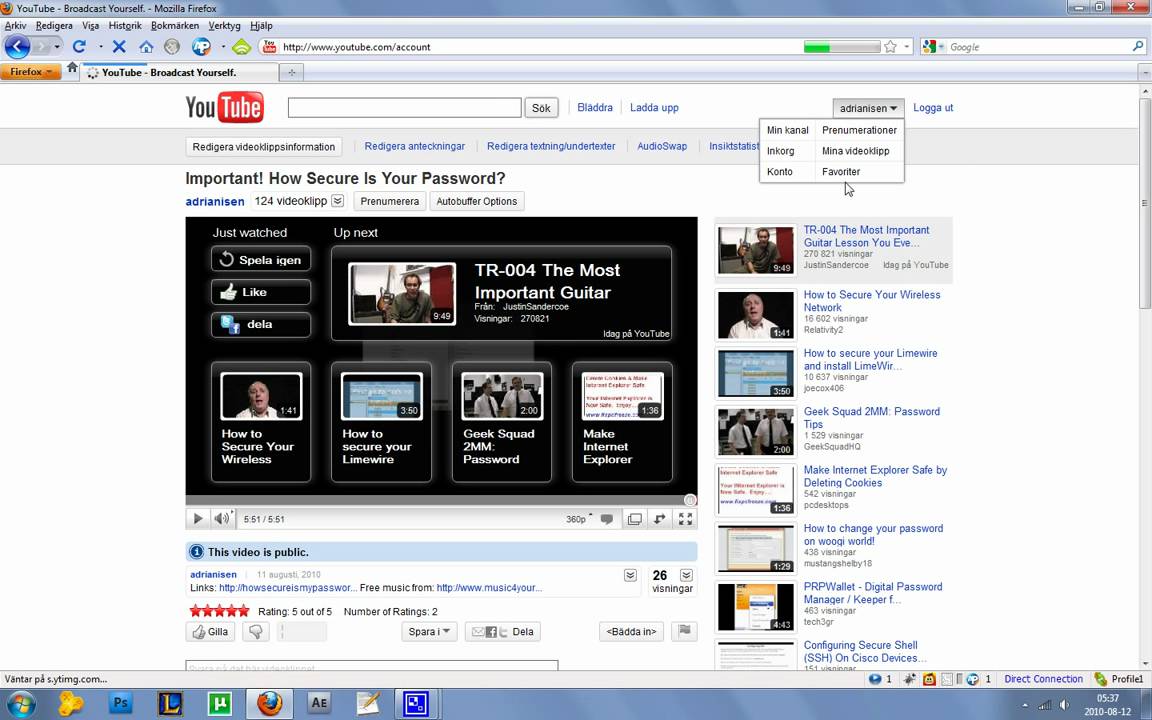Mute the video with the speaker icon

coord(221,519)
